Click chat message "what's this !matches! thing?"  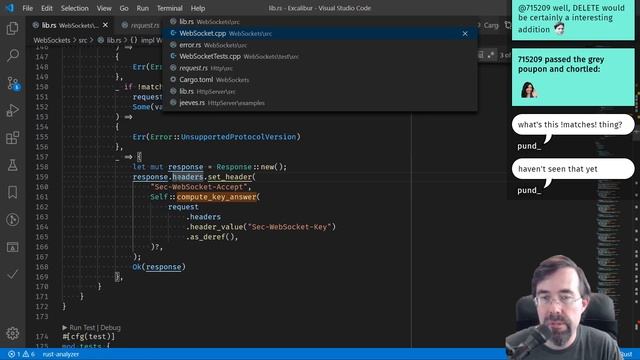coord(573,124)
